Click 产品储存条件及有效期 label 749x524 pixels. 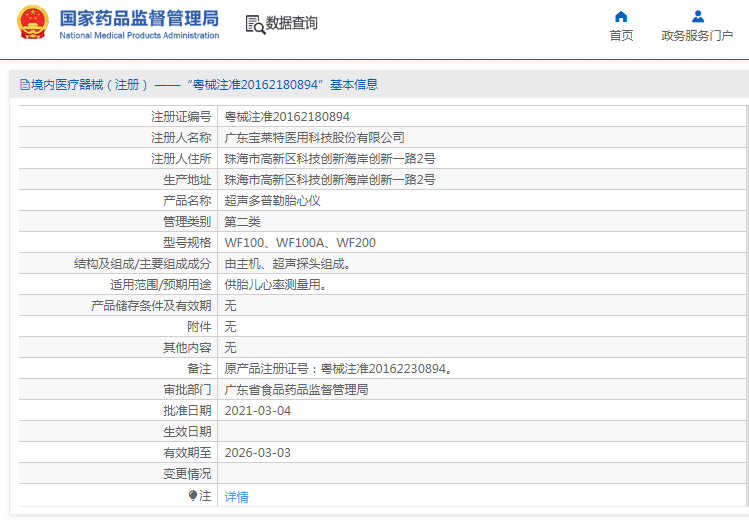(x=151, y=306)
